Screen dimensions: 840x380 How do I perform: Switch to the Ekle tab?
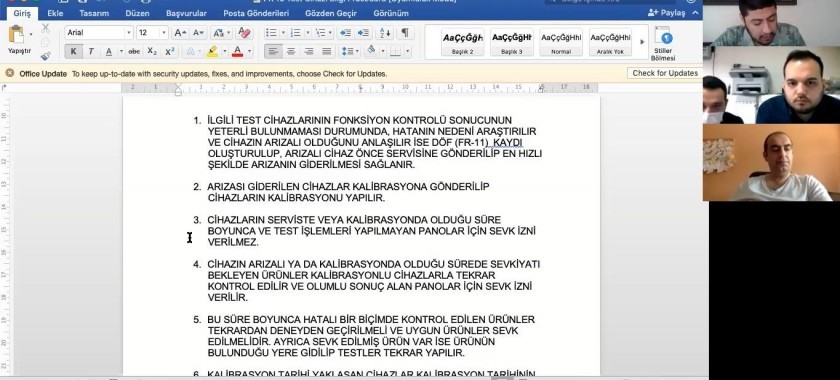[55, 13]
